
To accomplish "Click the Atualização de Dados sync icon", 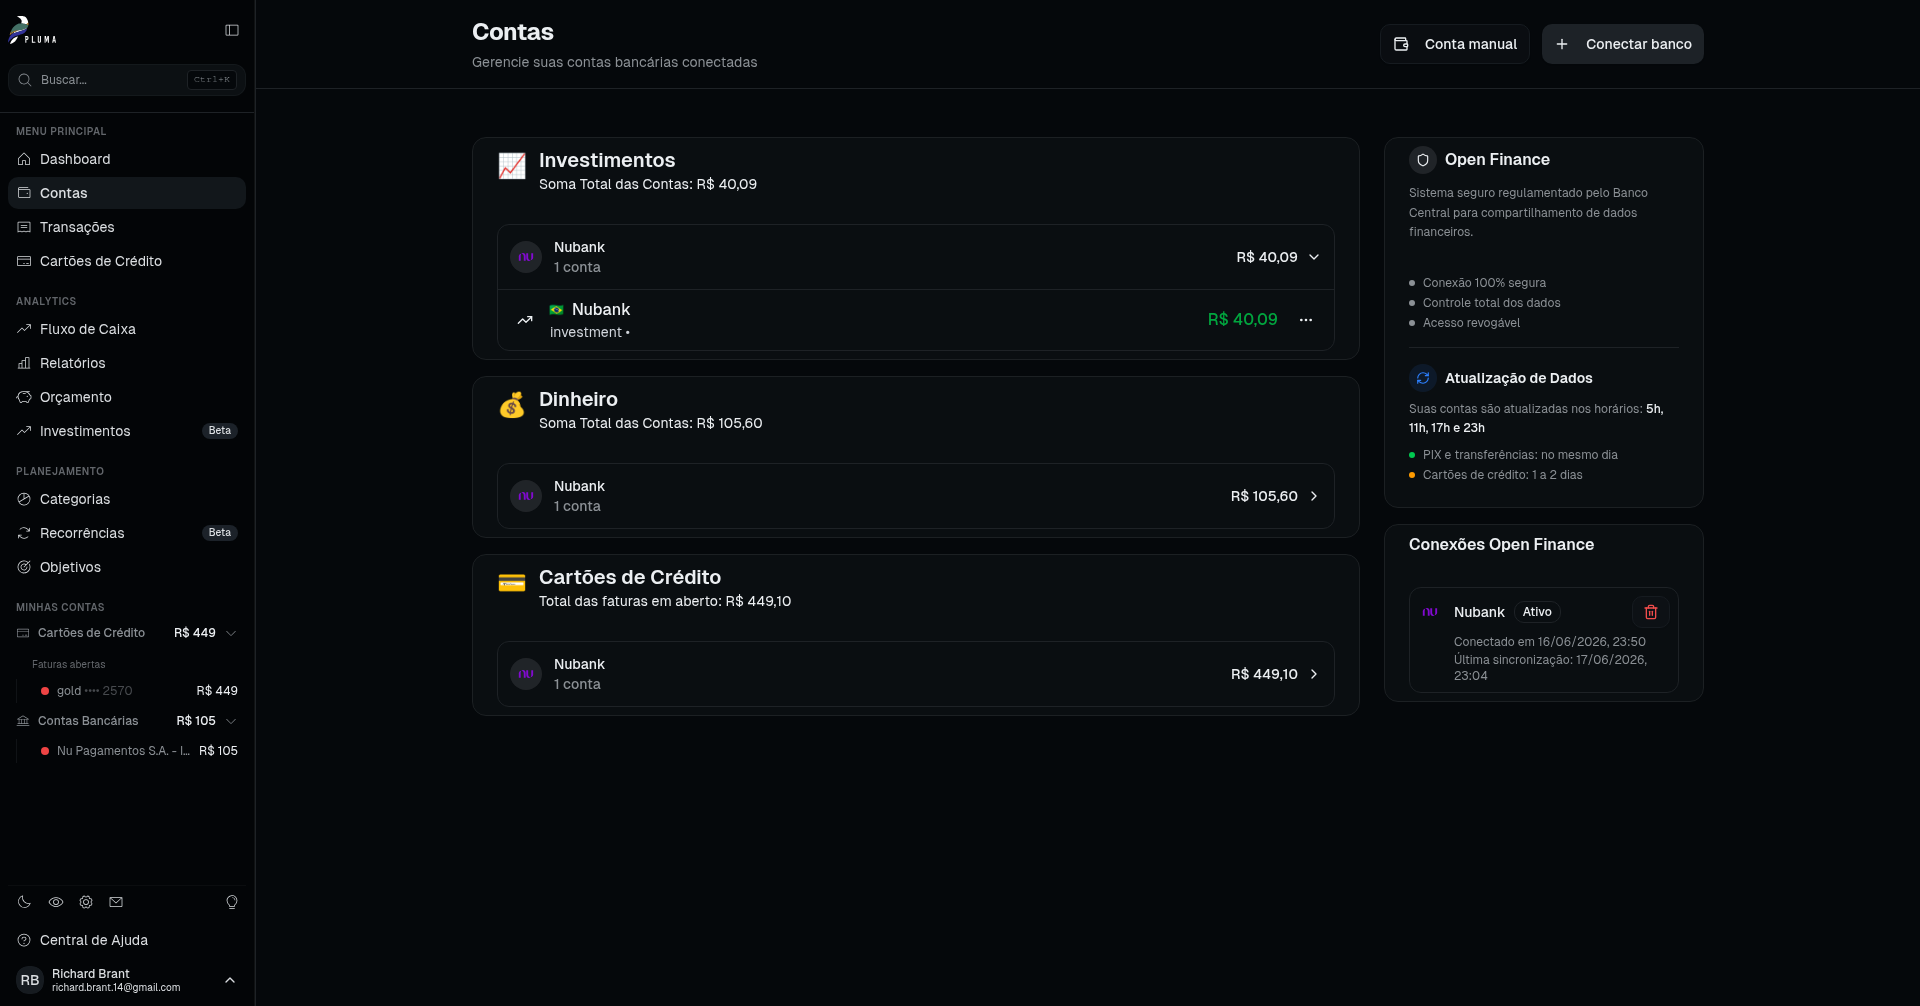I will [x=1423, y=378].
